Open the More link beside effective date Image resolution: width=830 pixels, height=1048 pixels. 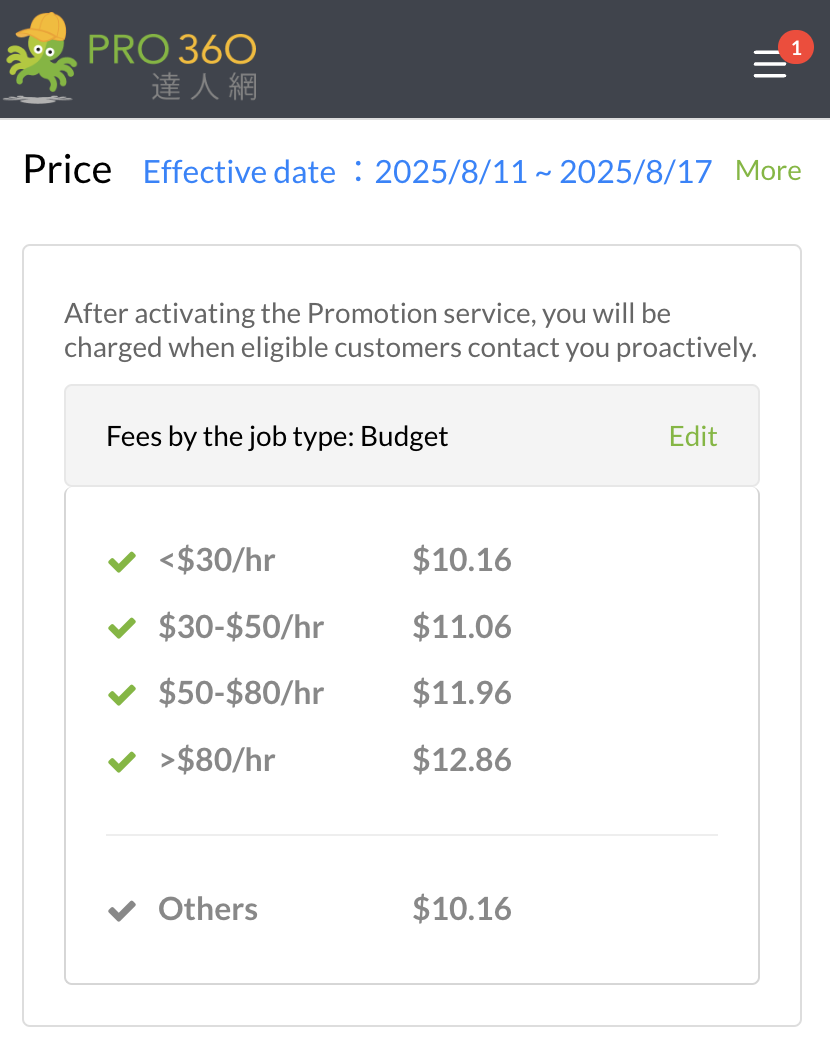[x=768, y=171]
